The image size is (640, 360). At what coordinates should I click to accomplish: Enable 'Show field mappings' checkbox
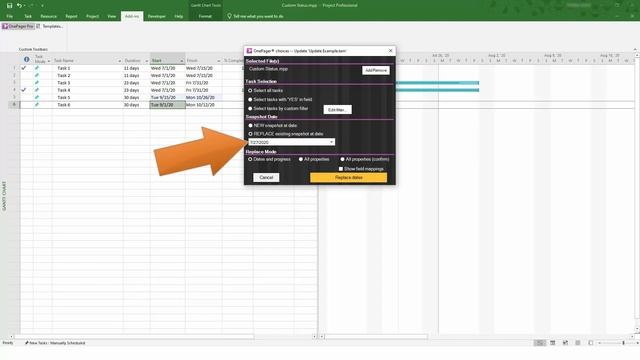coord(341,169)
